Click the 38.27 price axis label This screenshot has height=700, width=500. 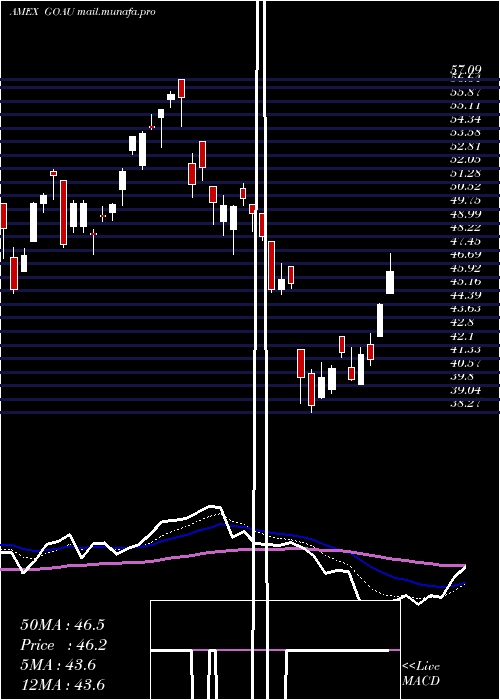(x=465, y=403)
